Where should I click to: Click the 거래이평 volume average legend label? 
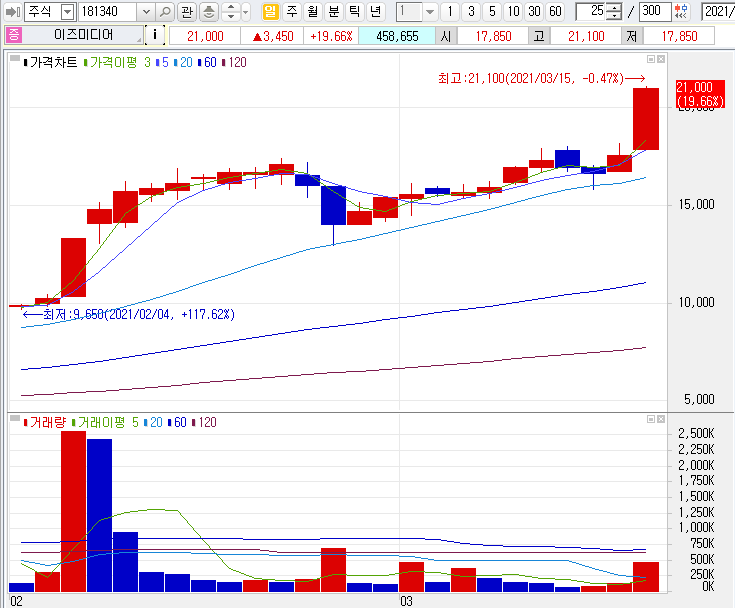click(x=99, y=422)
